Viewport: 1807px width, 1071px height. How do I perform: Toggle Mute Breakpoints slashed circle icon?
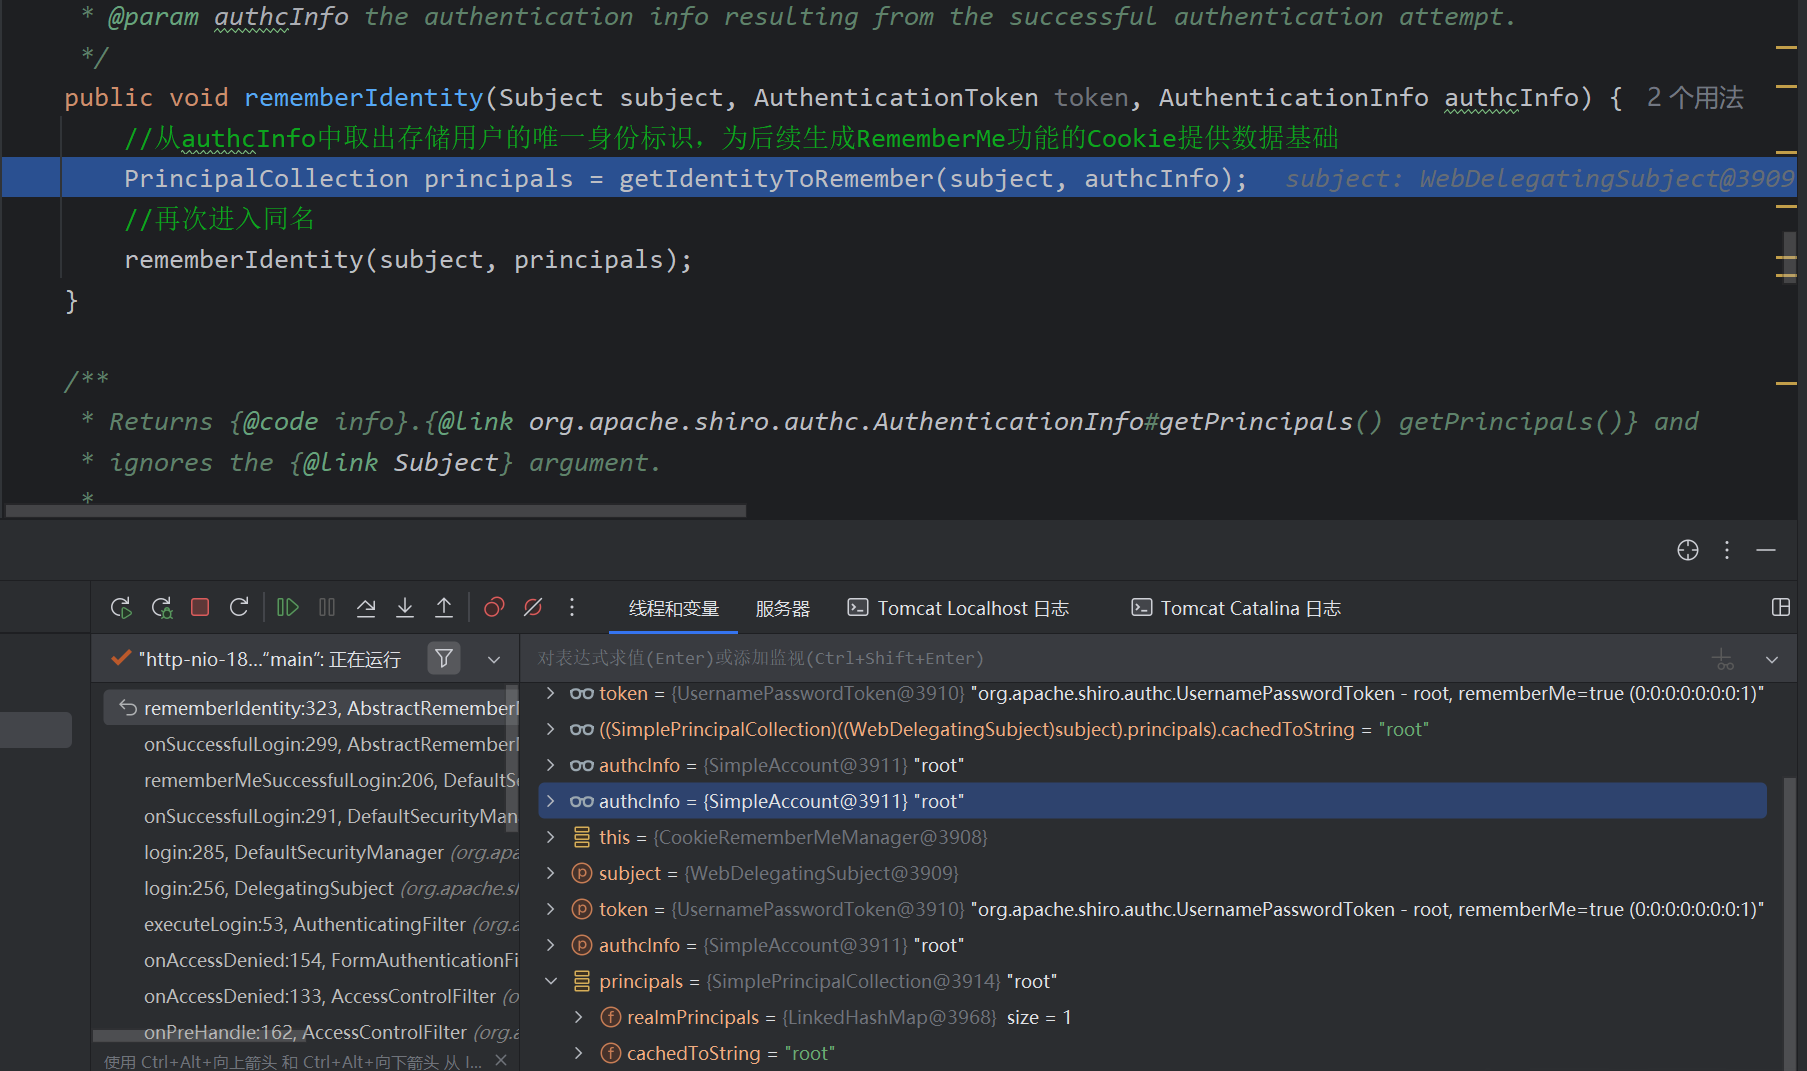pos(533,607)
